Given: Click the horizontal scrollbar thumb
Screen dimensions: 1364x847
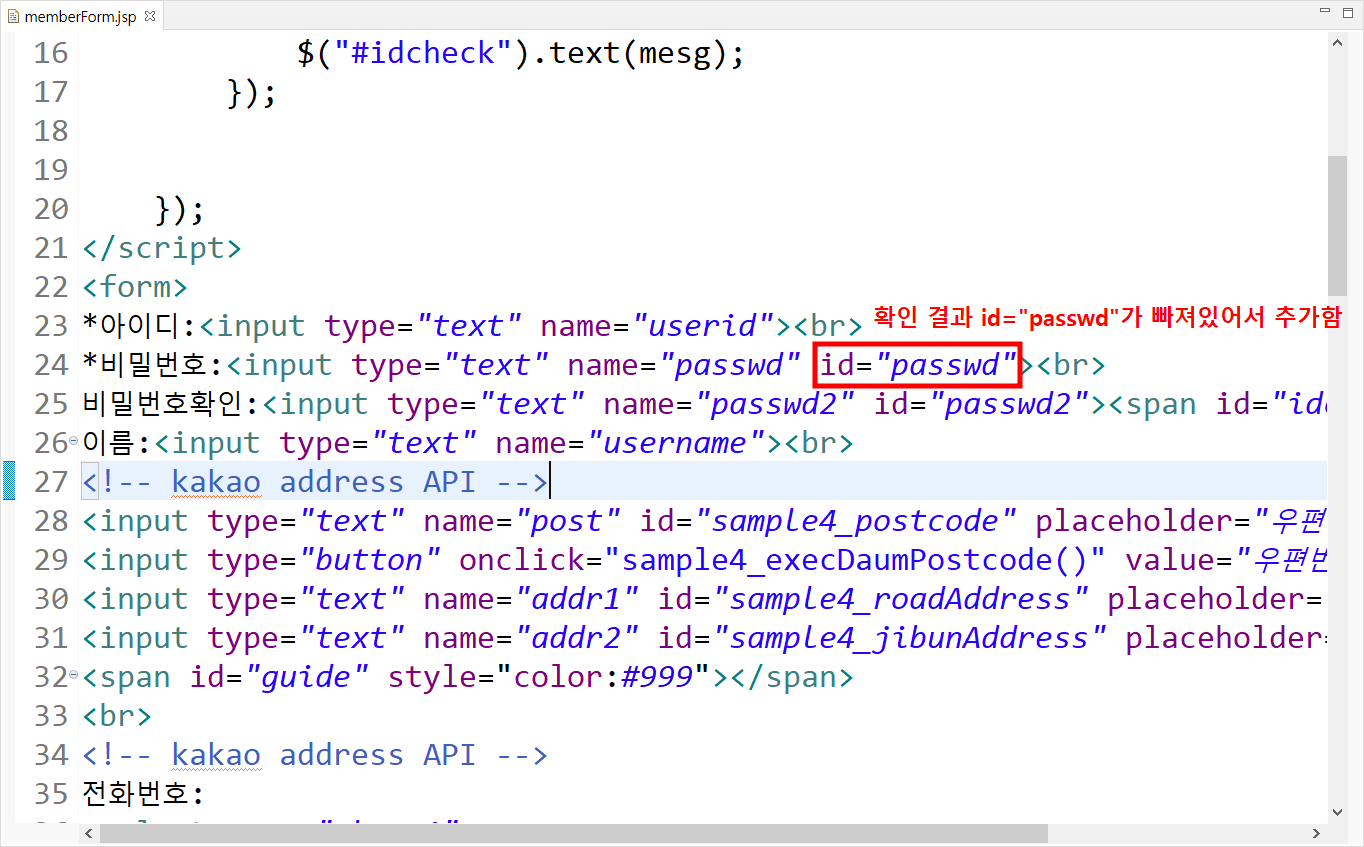Looking at the screenshot, I should [x=573, y=833].
